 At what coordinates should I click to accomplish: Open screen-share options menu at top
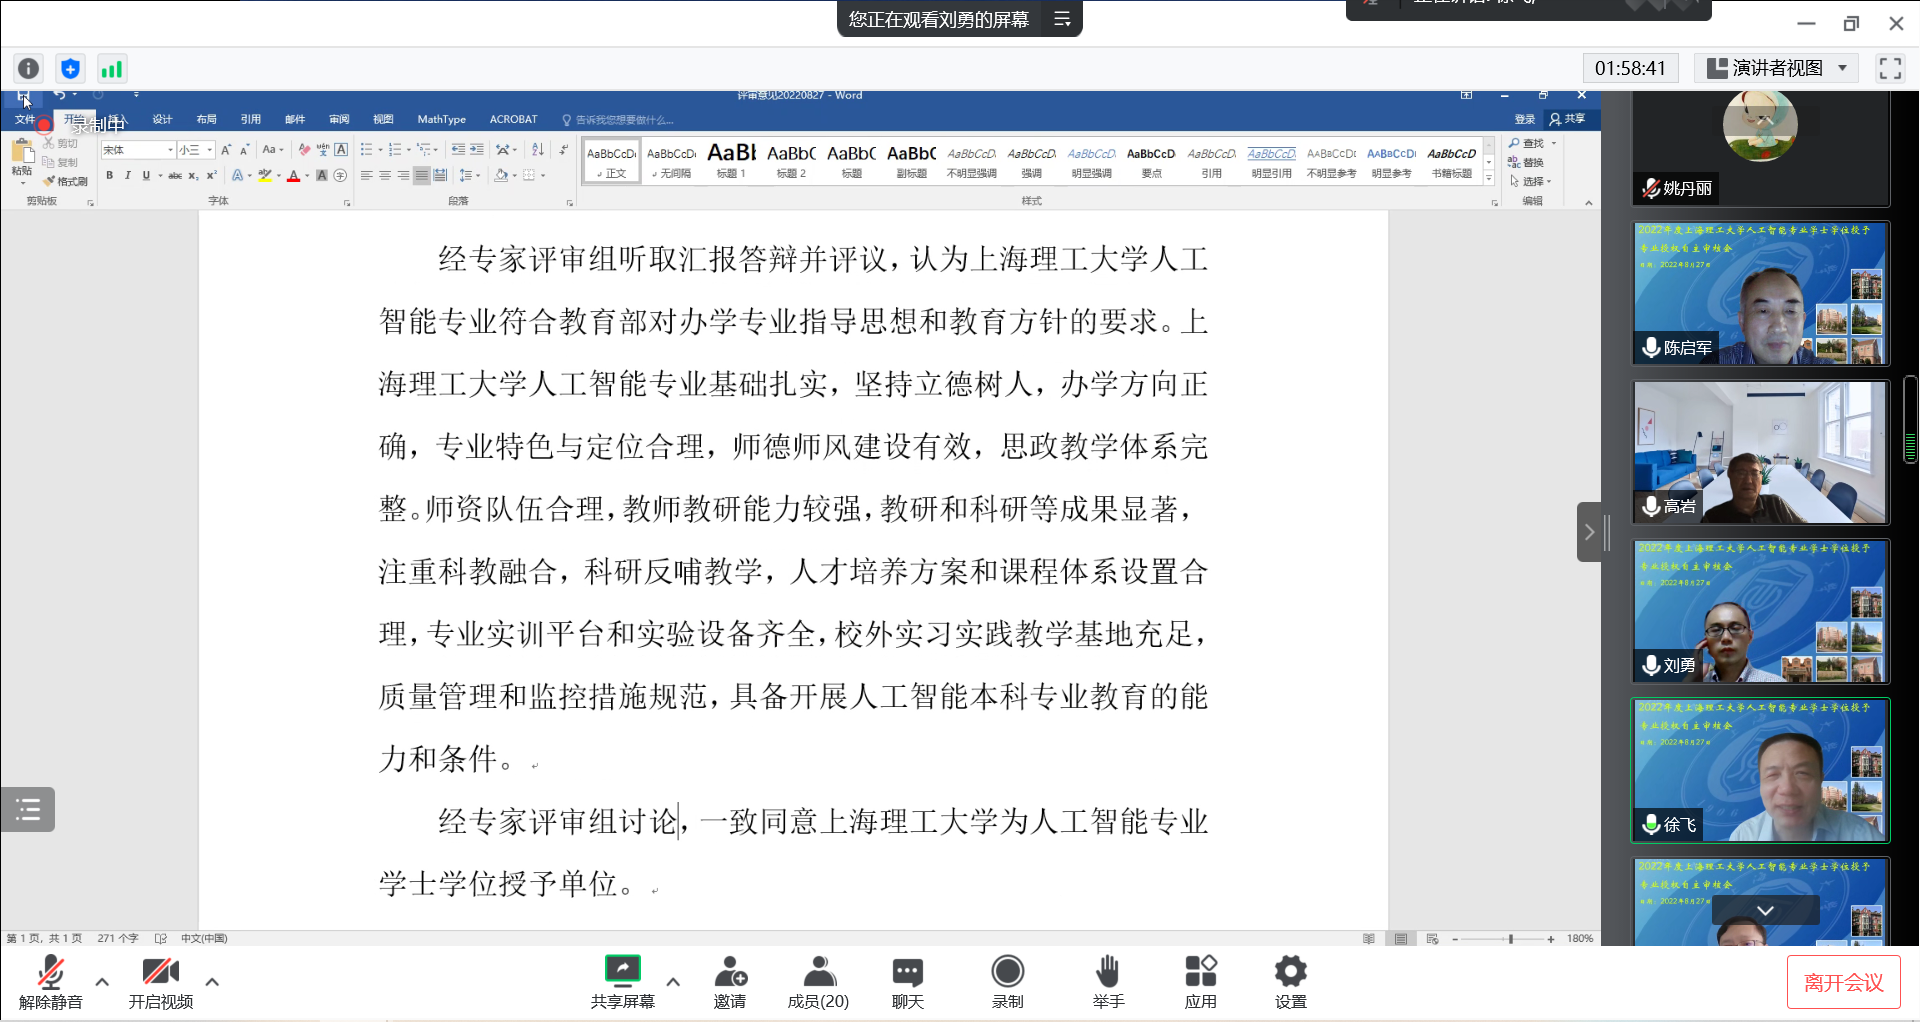pyautogui.click(x=1062, y=19)
